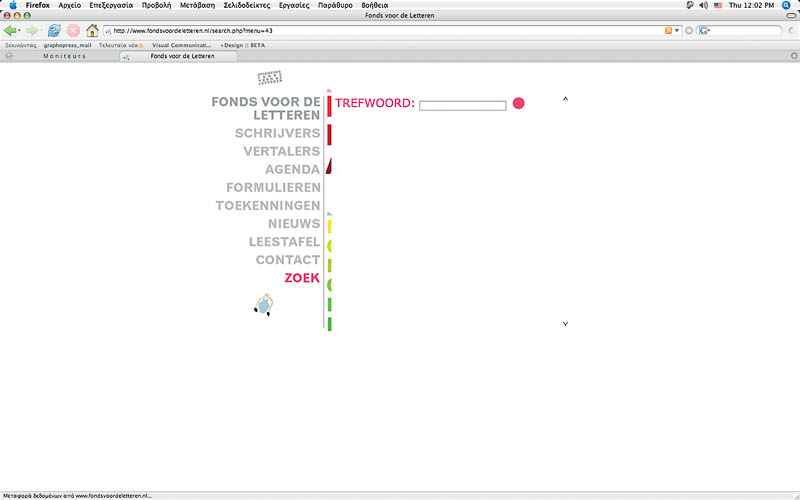Click the volume icon in the menu bar
800x500 pixels.
pos(704,5)
